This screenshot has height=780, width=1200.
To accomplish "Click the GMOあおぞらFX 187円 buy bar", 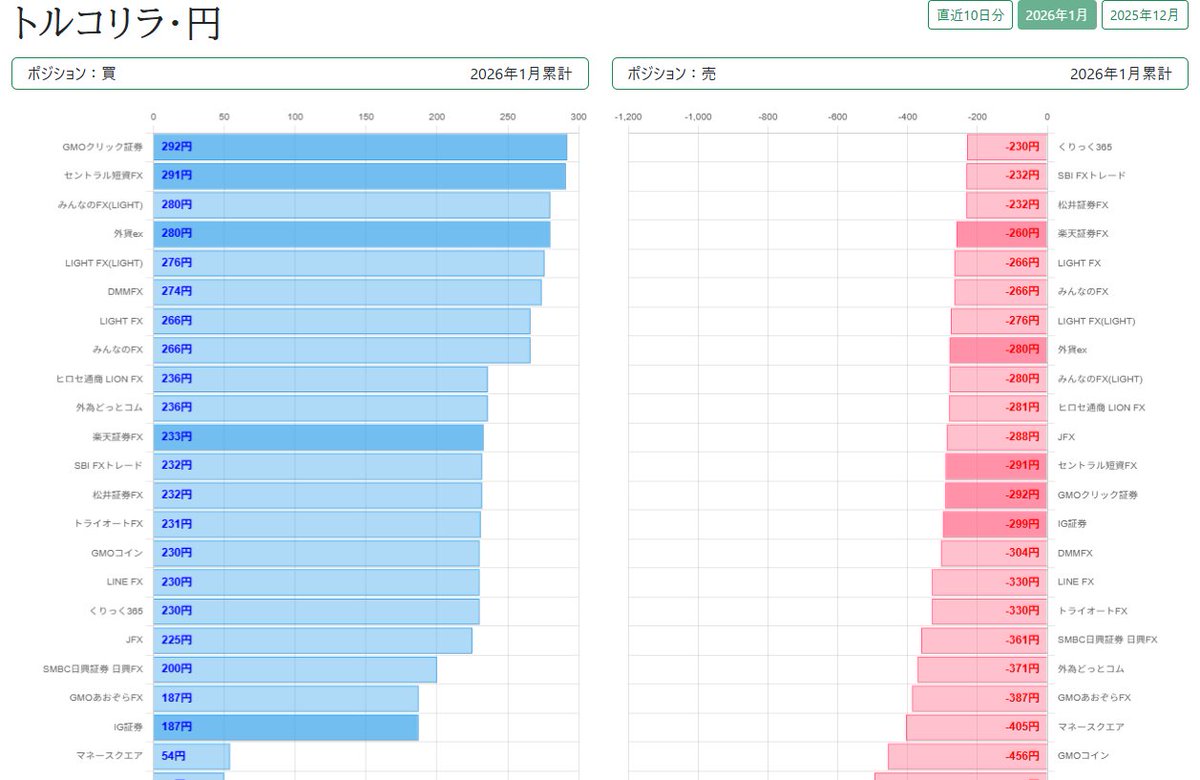I will (x=285, y=698).
